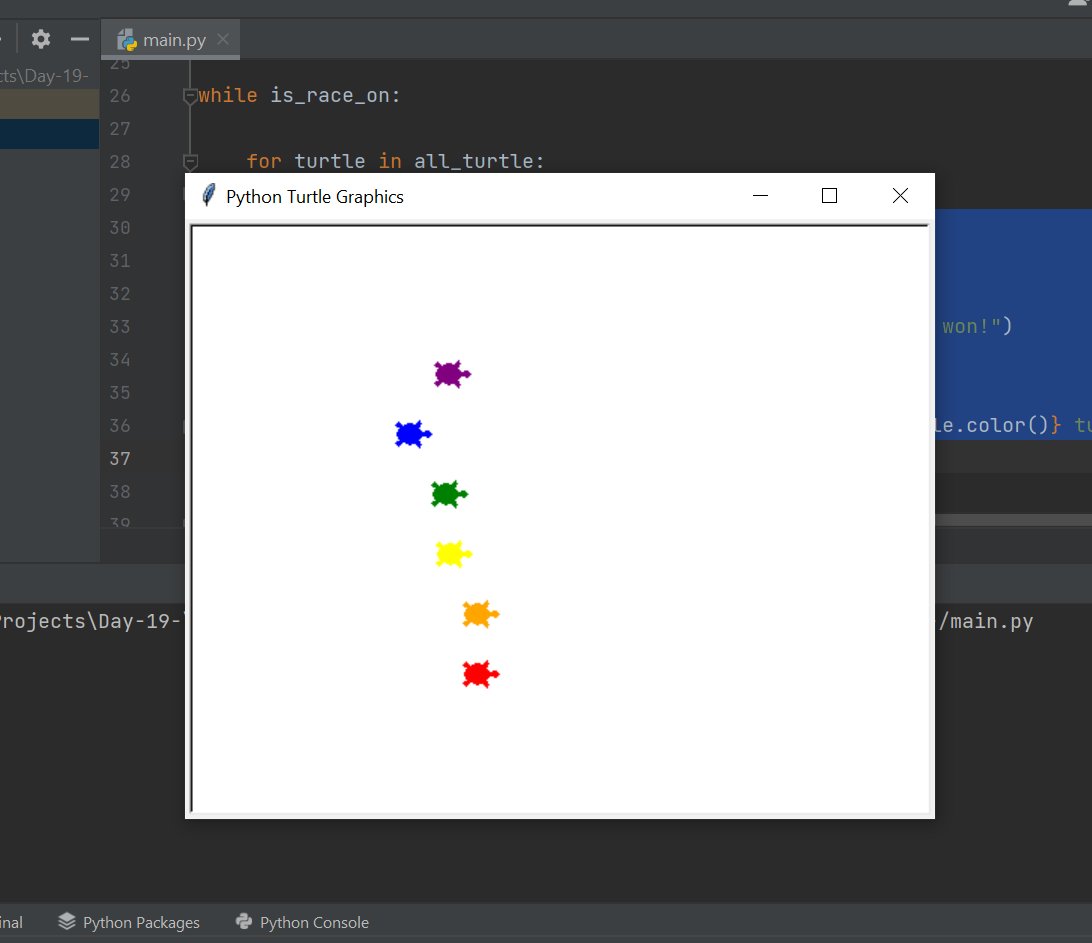This screenshot has height=943, width=1092.
Task: Toggle the Python Console tool window
Action: [302, 922]
